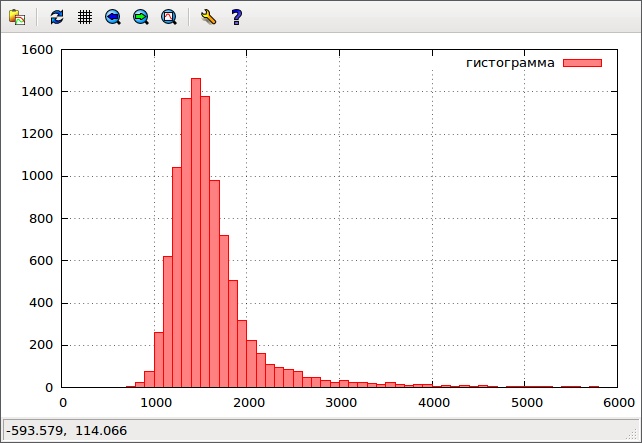
Task: Click the red legend sample box
Action: 582,63
